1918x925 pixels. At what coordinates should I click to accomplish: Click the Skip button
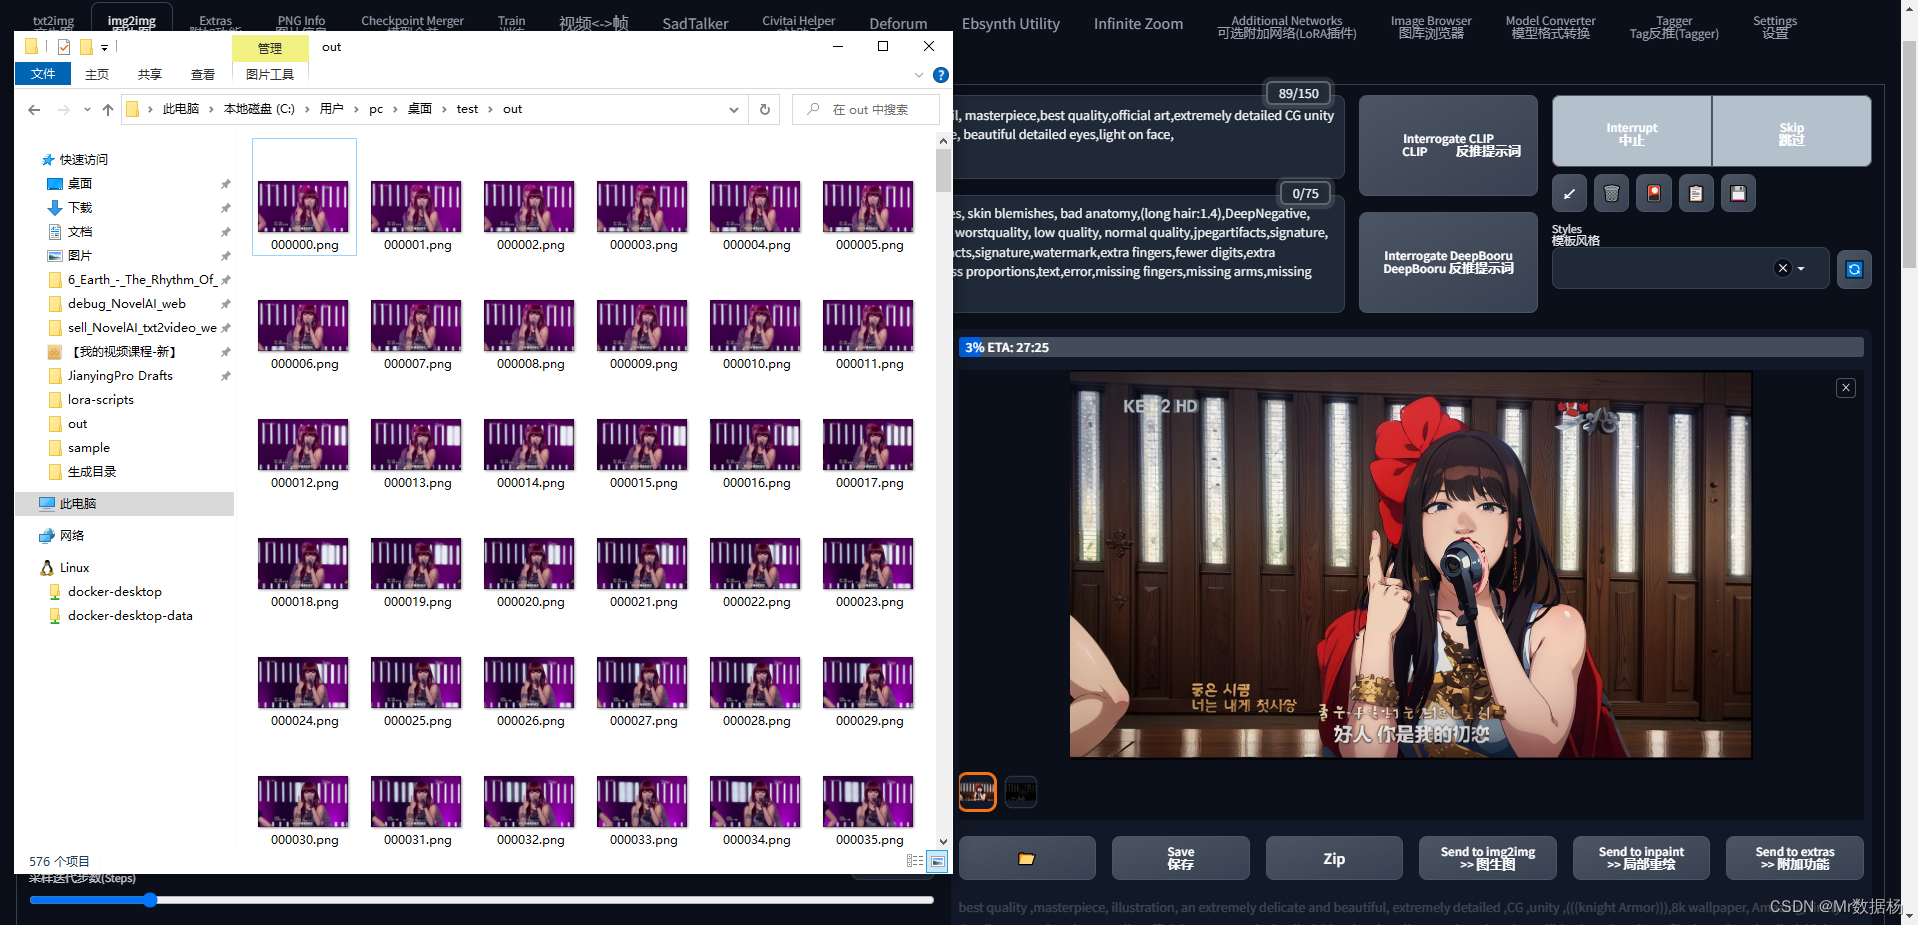point(1791,131)
